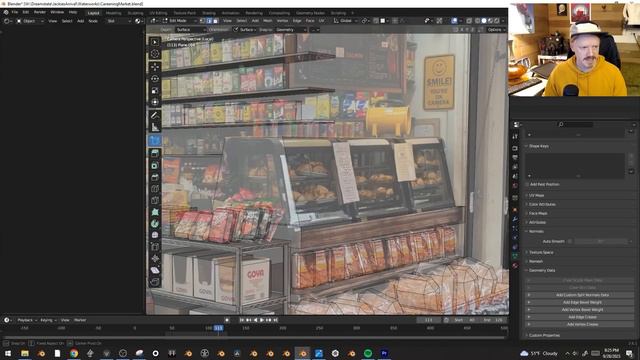Open the Object mode dropdown in left editor

(30, 21)
